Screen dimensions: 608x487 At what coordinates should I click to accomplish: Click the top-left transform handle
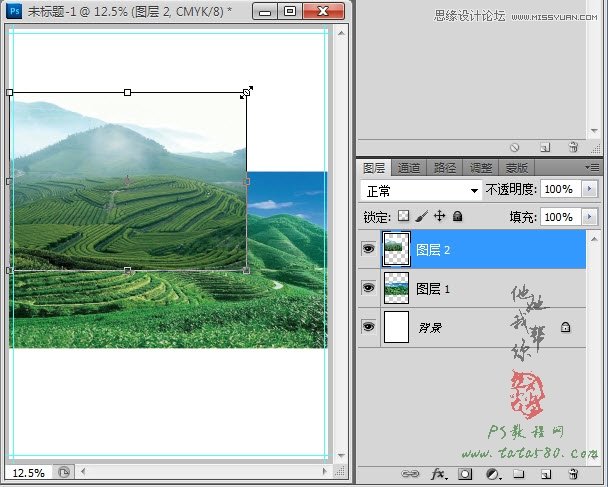(10, 92)
